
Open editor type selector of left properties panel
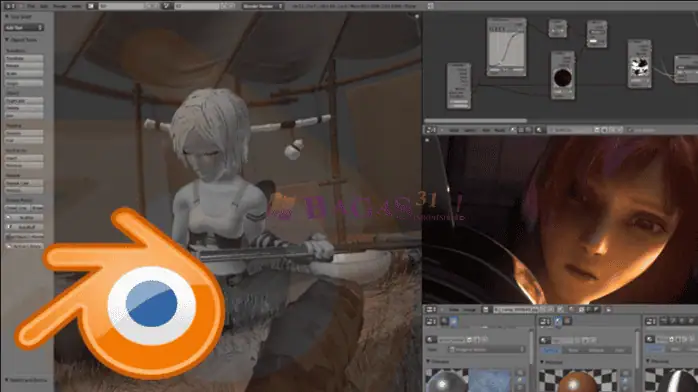click(x=431, y=321)
